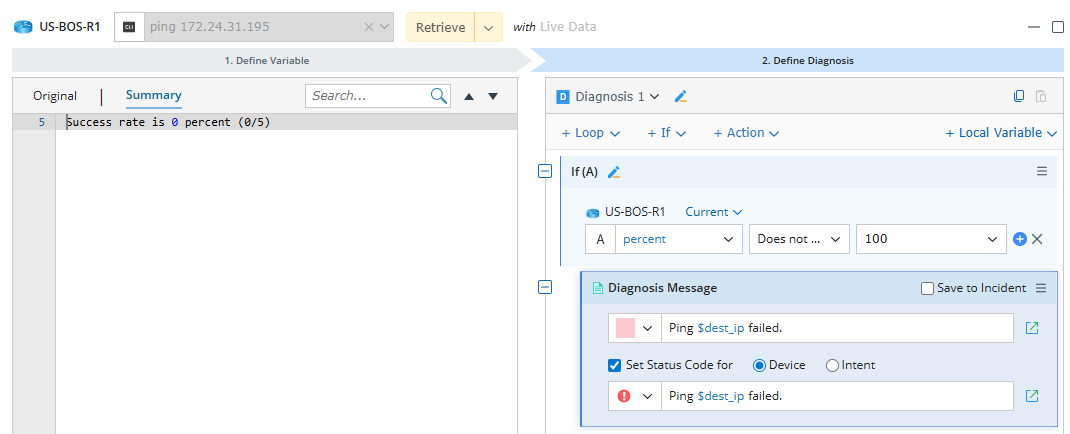1070x434 pixels.
Task: Click the copy diagnosis icon
Action: (1019, 97)
